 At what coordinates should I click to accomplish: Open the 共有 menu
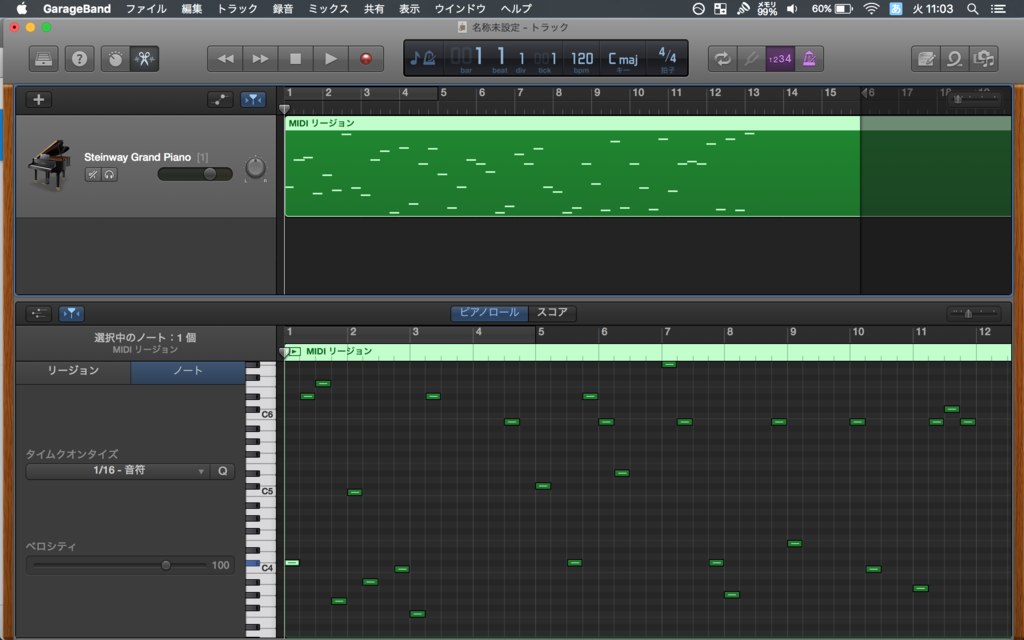tap(374, 8)
